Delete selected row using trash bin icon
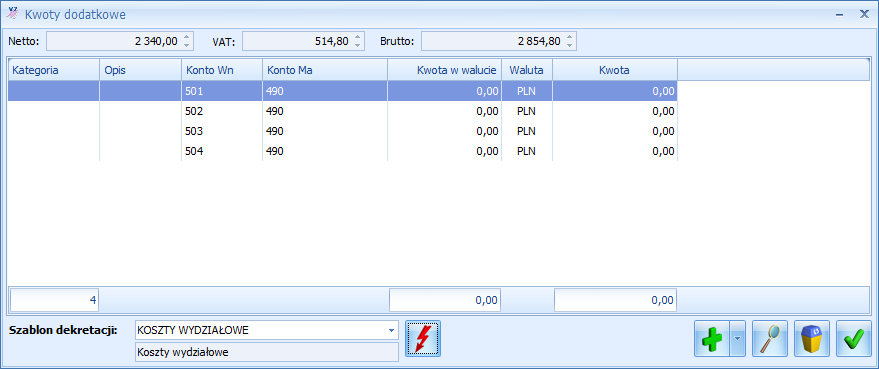 [812, 339]
